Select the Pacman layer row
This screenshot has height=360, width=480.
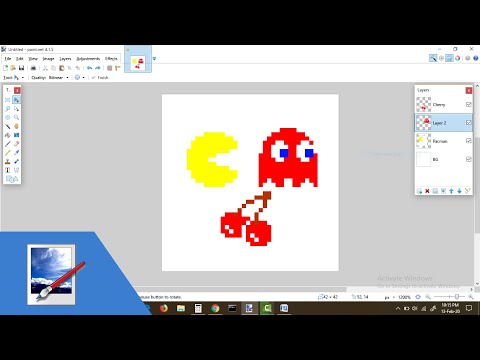444,141
